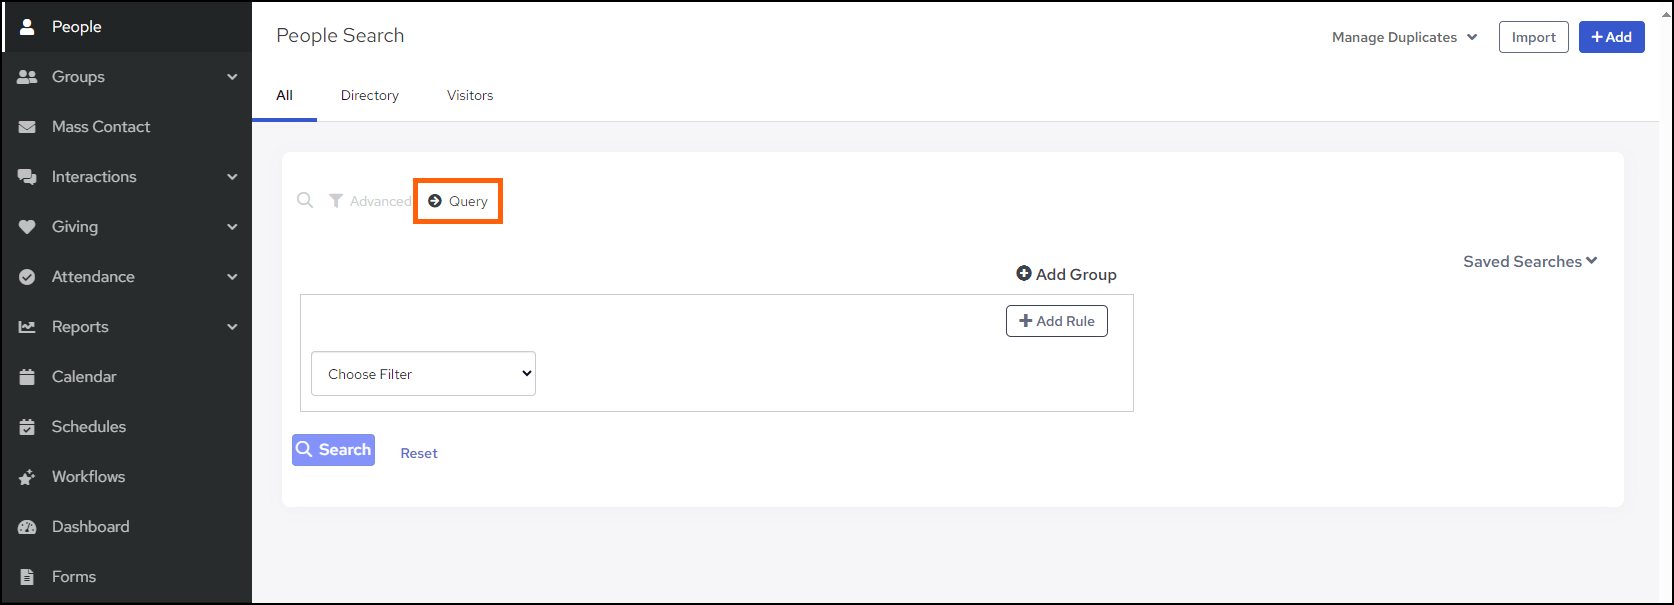1674x605 pixels.
Task: Click the Import button
Action: click(x=1533, y=38)
